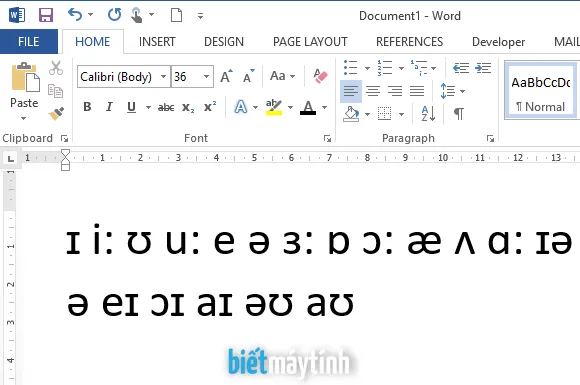
Task: Open underline style dropdown arrow
Action: coord(148,108)
